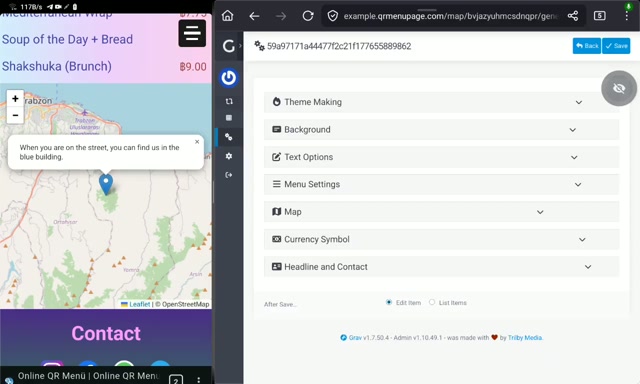Zoom in on the Leaflet map
Image resolution: width=640 pixels, height=384 pixels.
pos(15,99)
